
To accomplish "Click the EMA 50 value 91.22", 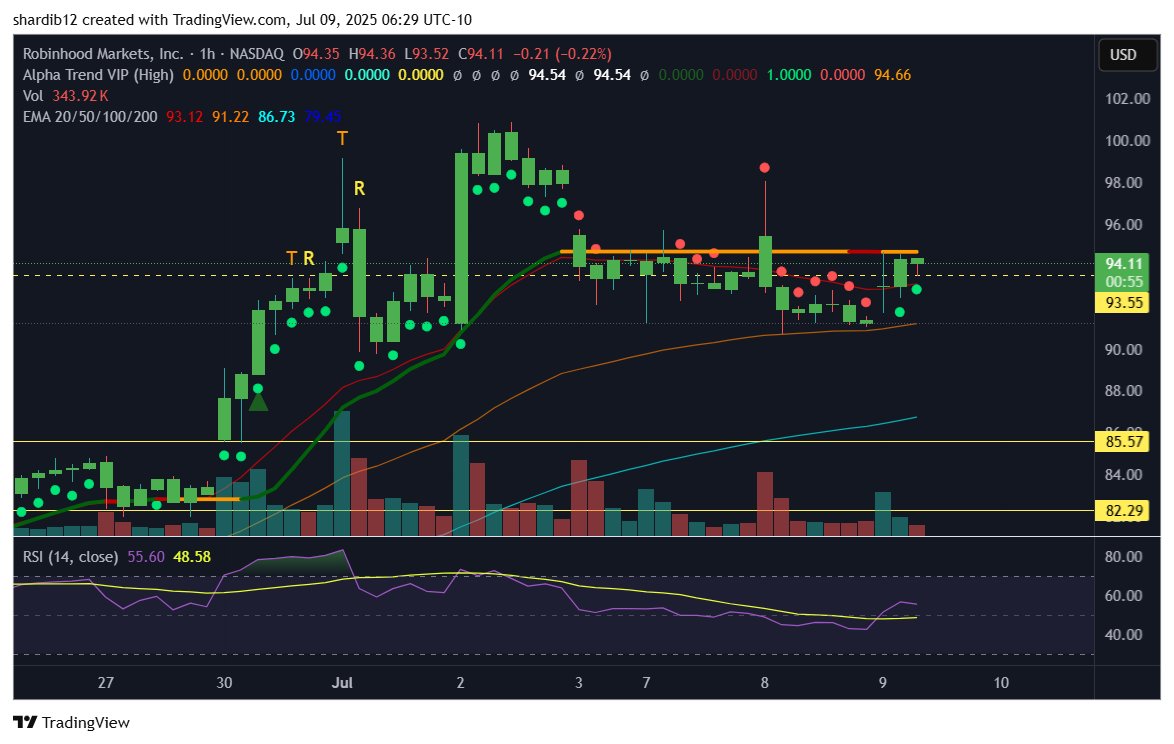I will [x=231, y=117].
